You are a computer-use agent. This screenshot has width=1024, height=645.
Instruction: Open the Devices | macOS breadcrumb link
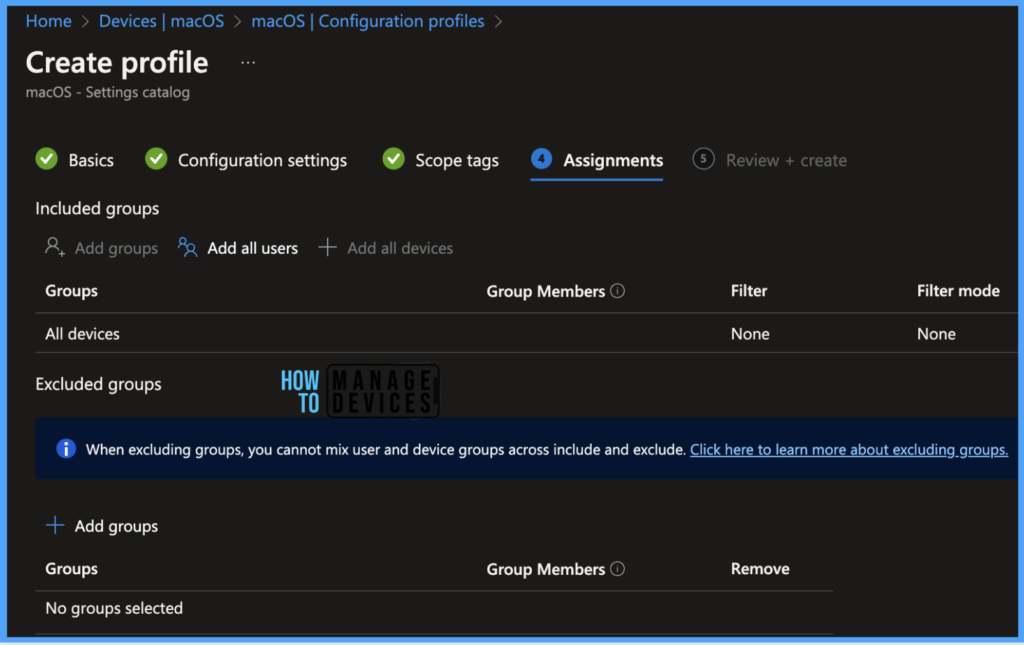tap(161, 21)
